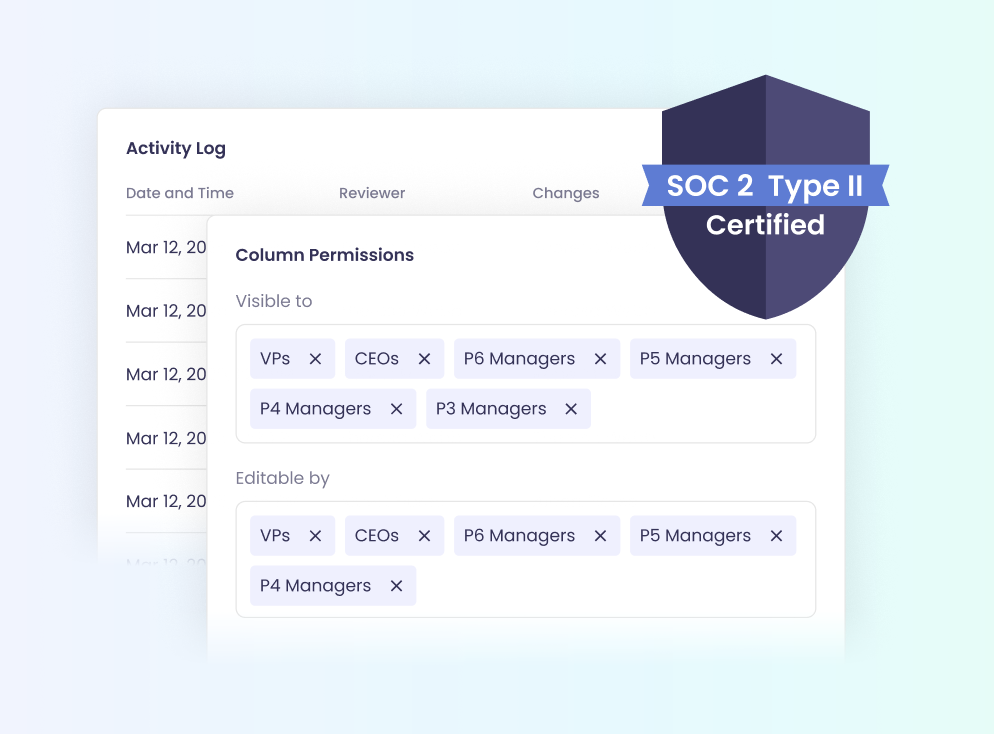Click the SOC 2 Type II banner

(765, 185)
